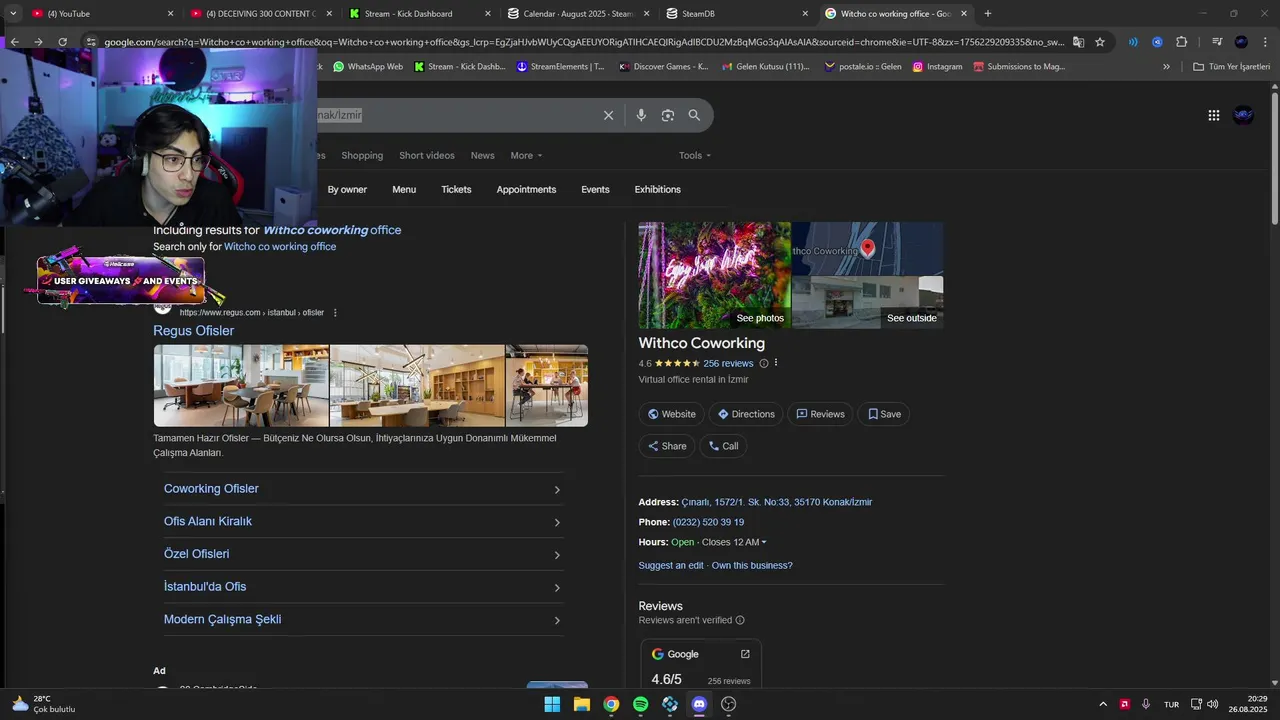
Task: Open the Chrome extensions puzzle icon
Action: click(x=1181, y=42)
